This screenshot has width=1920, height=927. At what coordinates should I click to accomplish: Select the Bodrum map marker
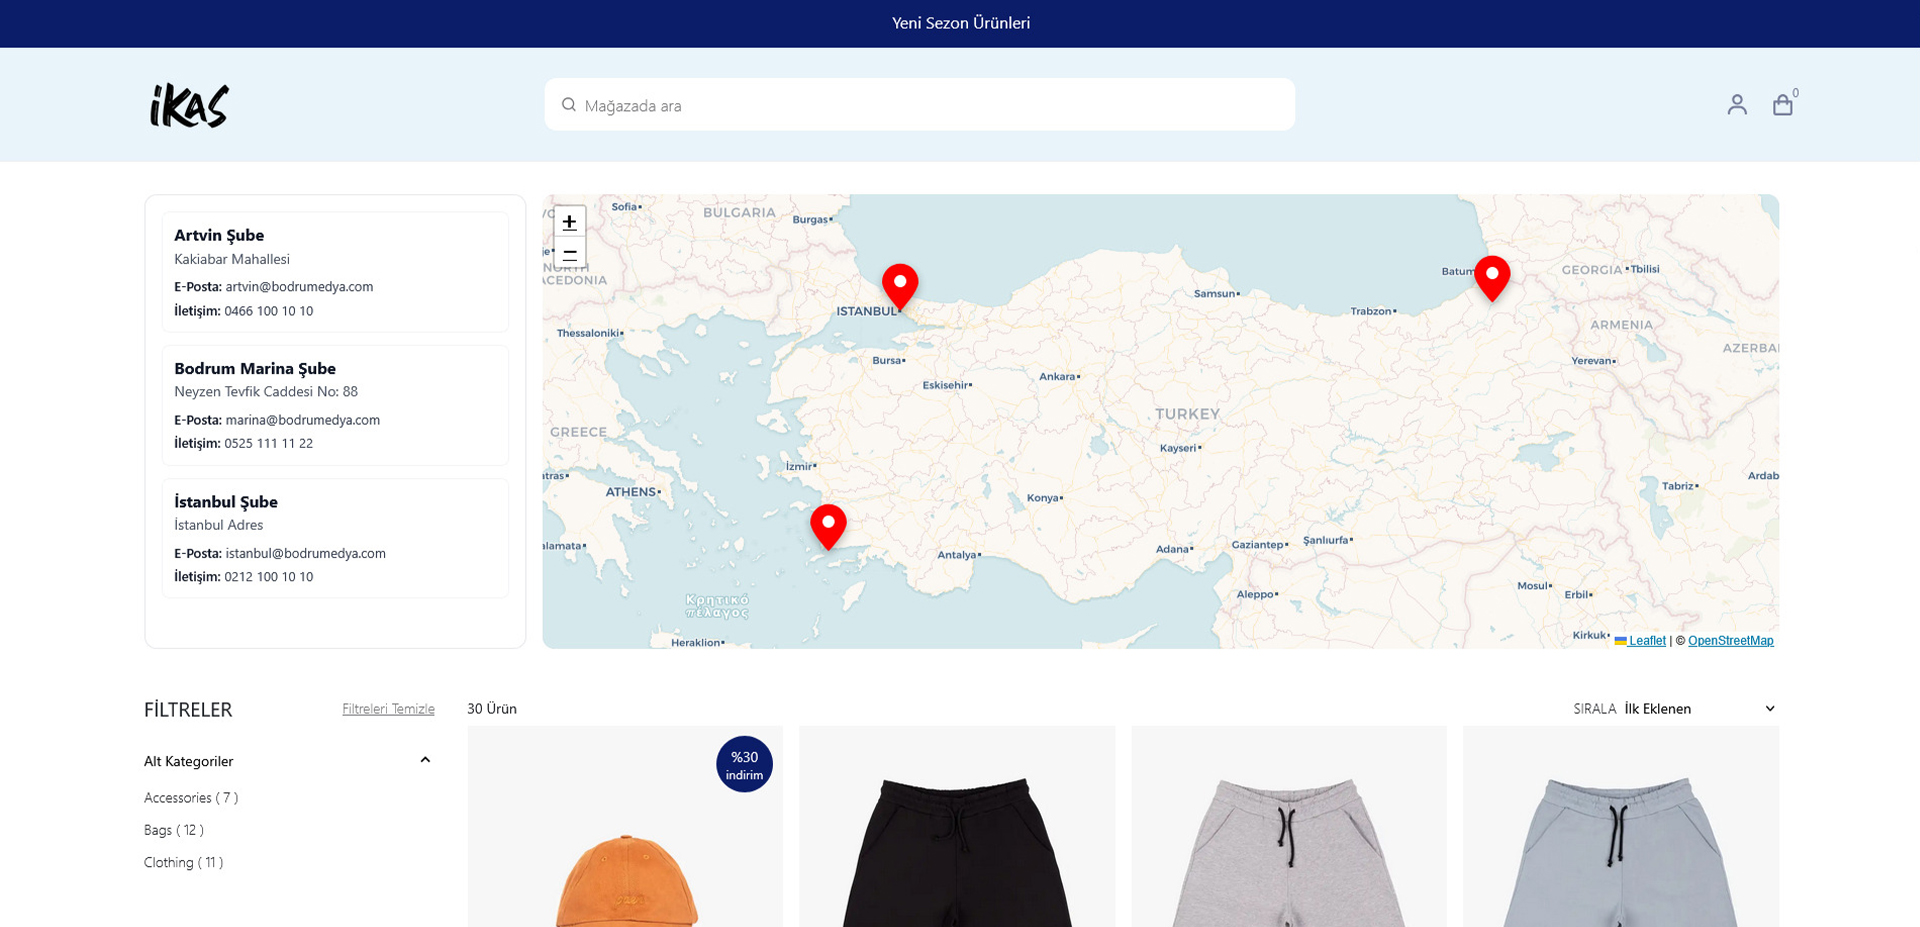pyautogui.click(x=828, y=524)
